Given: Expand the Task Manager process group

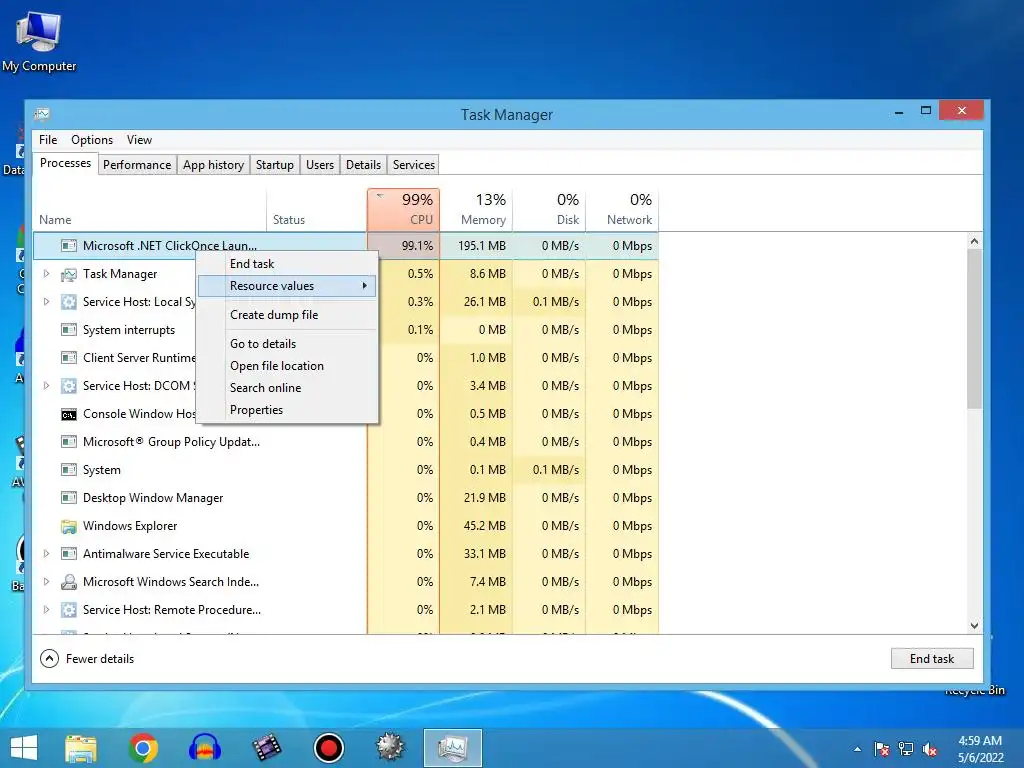Looking at the screenshot, I should pyautogui.click(x=46, y=274).
